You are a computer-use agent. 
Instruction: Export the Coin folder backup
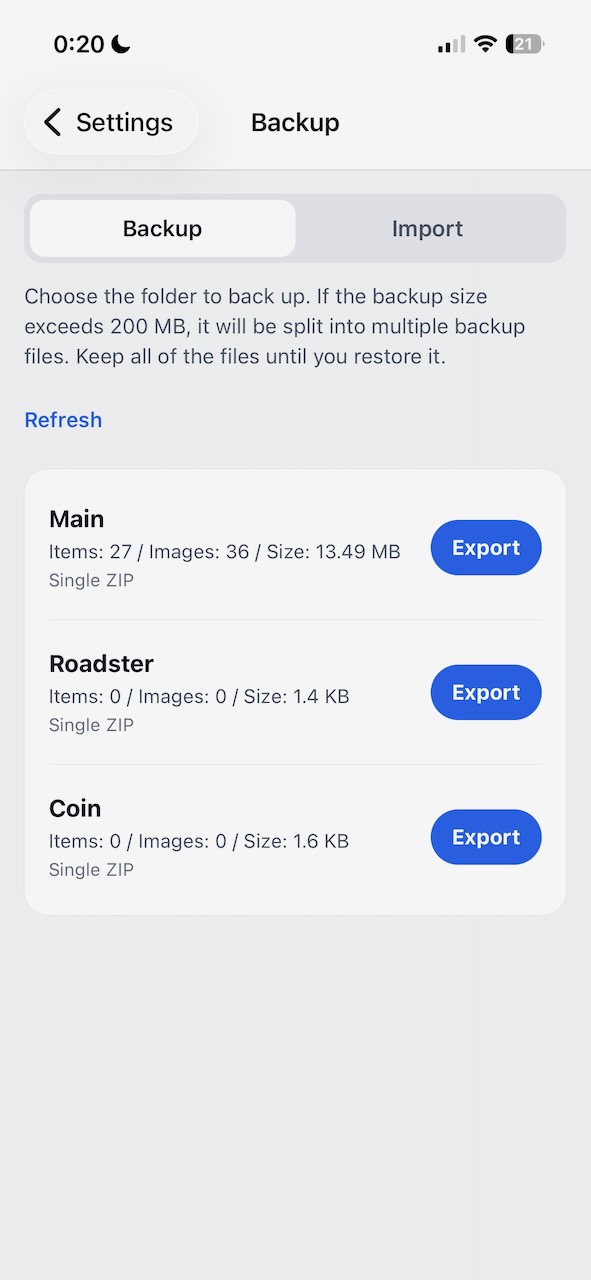click(486, 837)
